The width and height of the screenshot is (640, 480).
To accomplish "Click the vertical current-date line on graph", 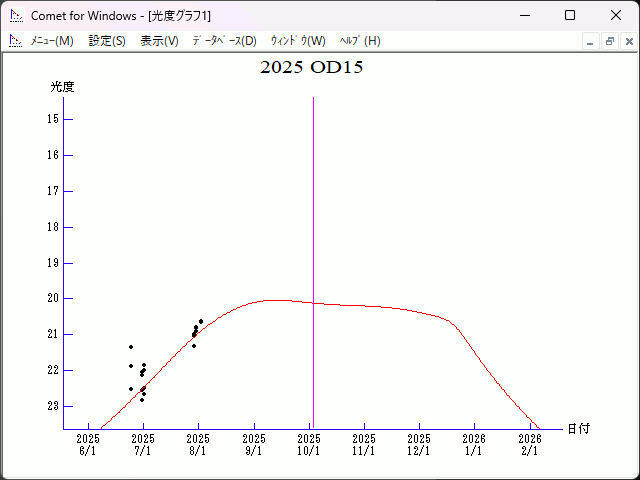I will tap(314, 250).
